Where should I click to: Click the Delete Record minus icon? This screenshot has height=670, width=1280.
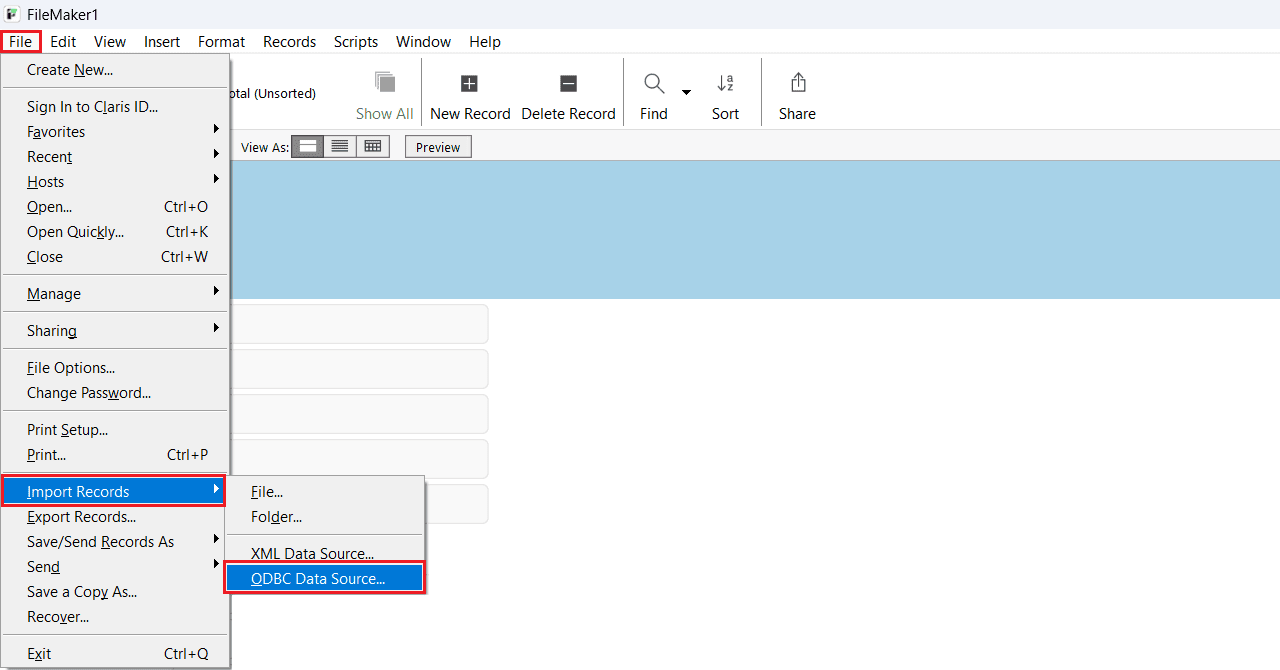568,84
